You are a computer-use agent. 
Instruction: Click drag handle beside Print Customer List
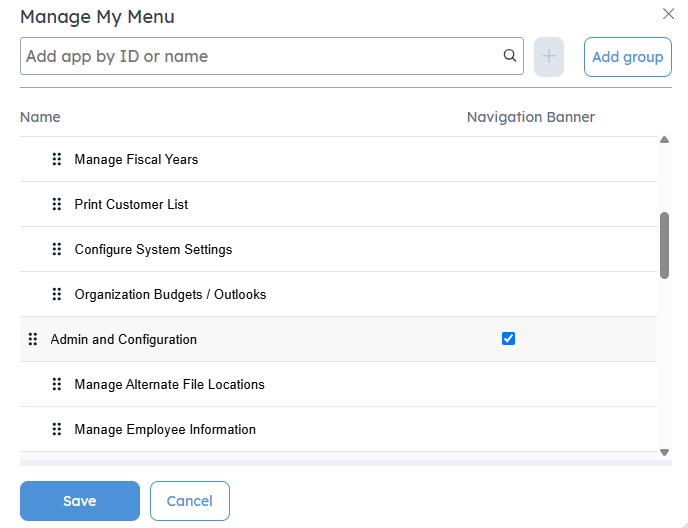point(57,204)
